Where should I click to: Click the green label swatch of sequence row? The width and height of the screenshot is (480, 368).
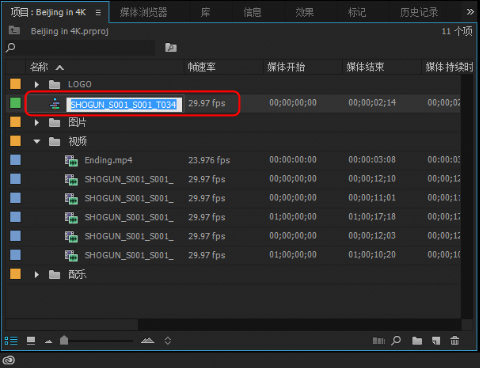[x=15, y=103]
